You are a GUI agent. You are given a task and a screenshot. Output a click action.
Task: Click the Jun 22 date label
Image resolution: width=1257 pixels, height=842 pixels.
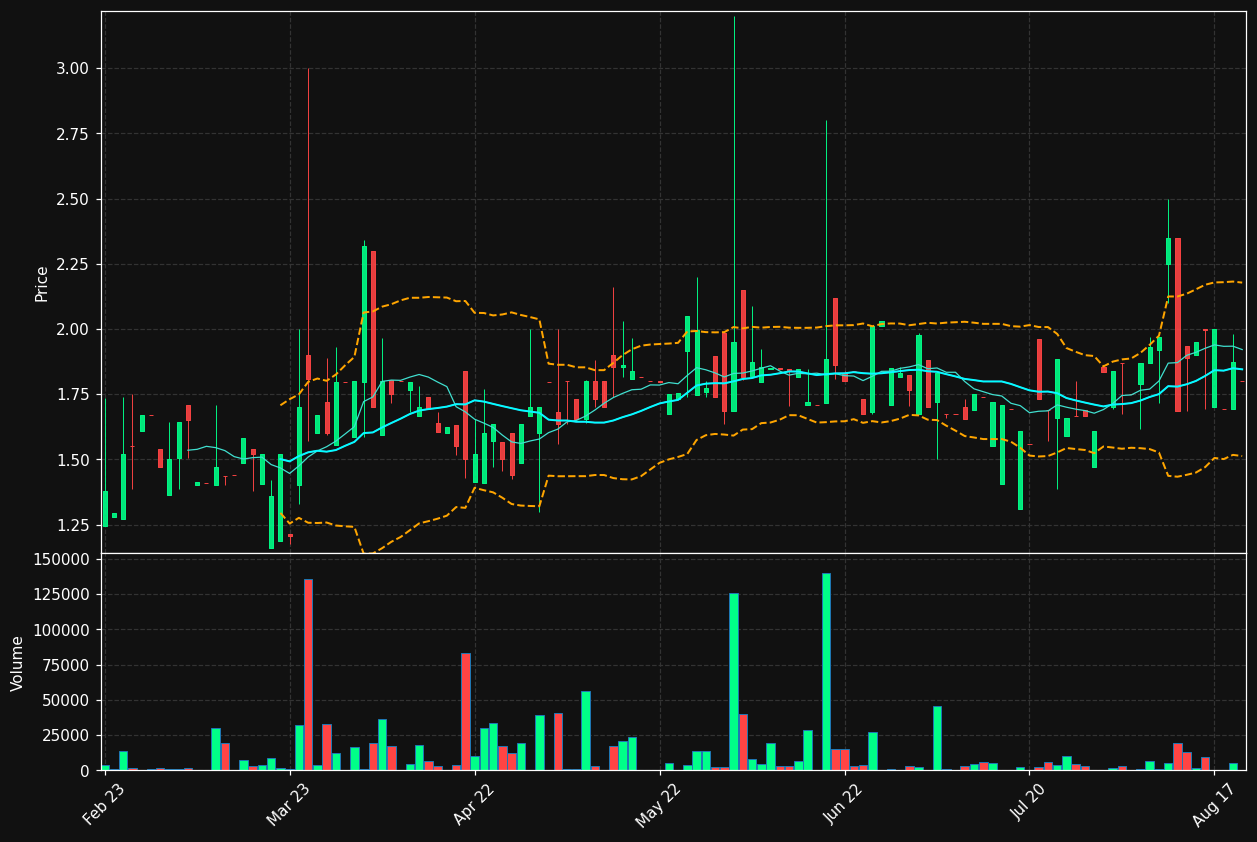pos(843,803)
